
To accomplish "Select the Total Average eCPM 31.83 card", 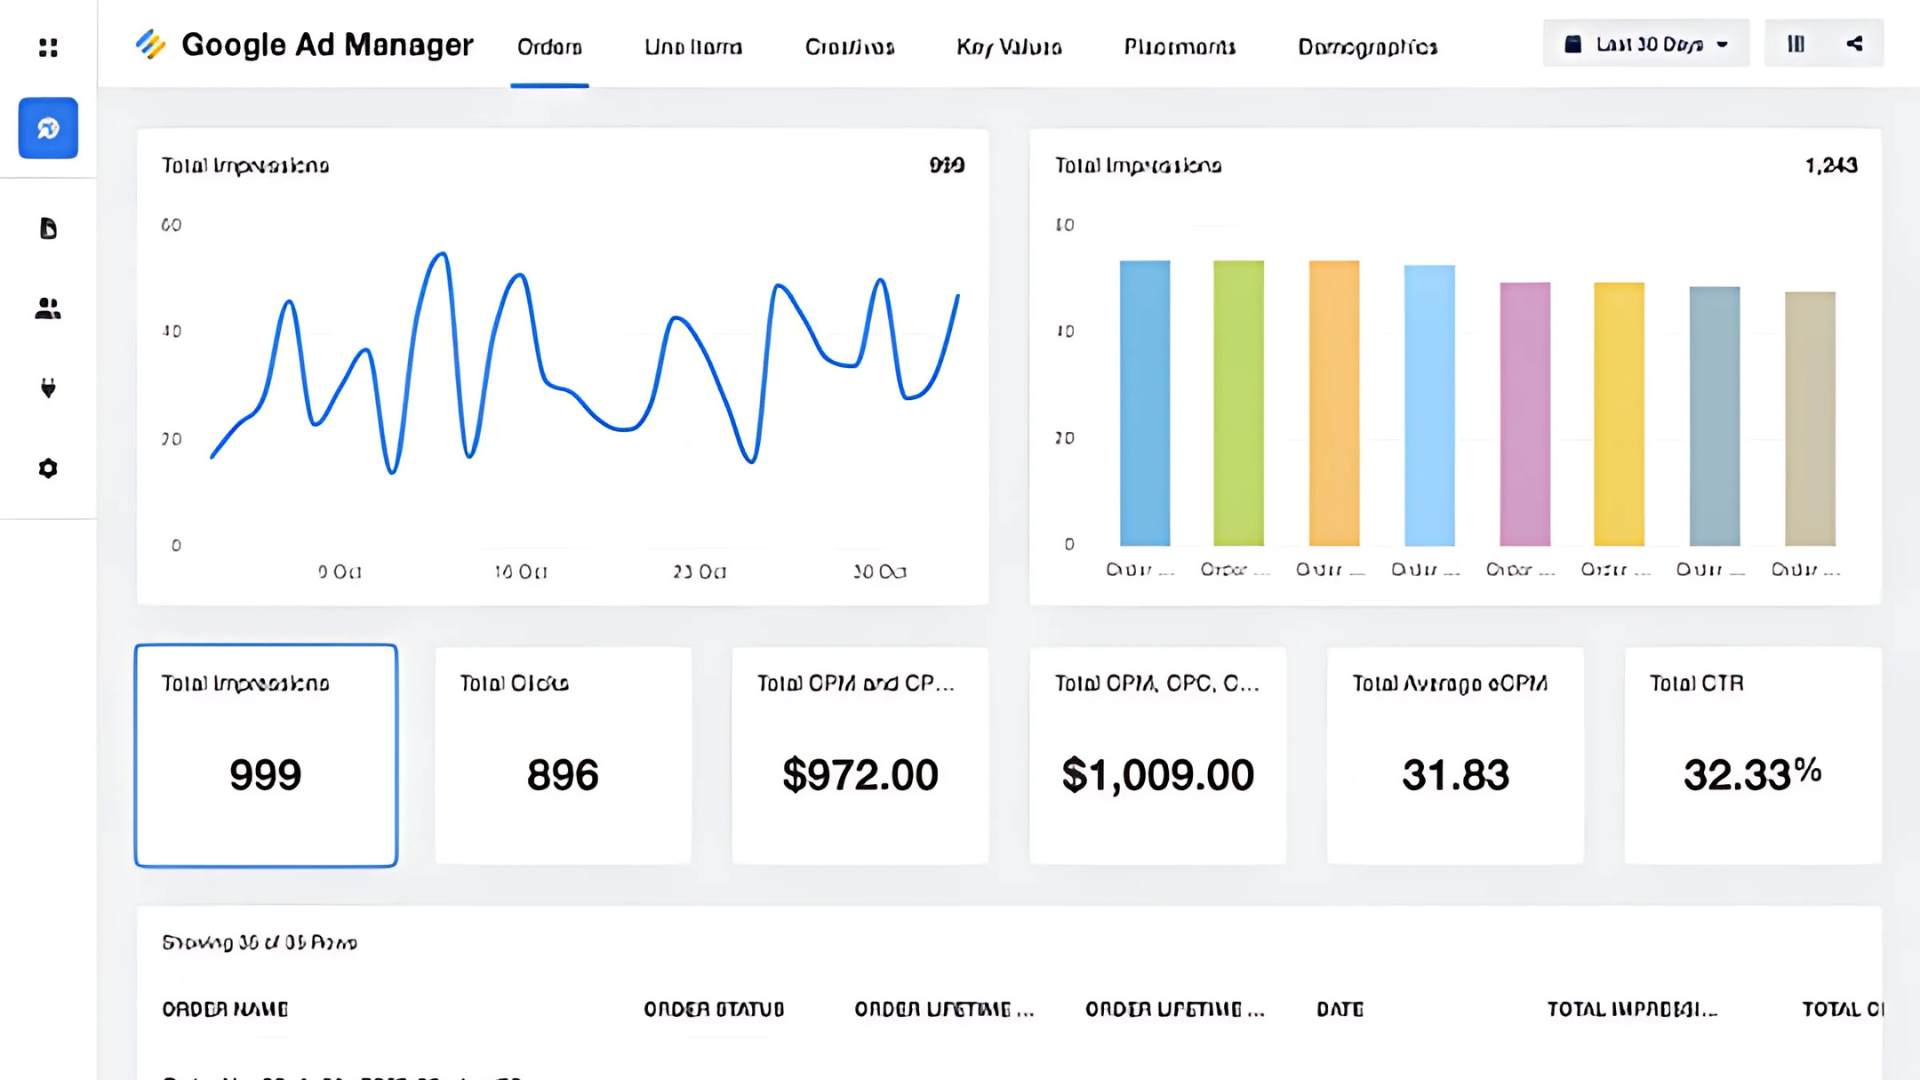I will tap(1455, 756).
